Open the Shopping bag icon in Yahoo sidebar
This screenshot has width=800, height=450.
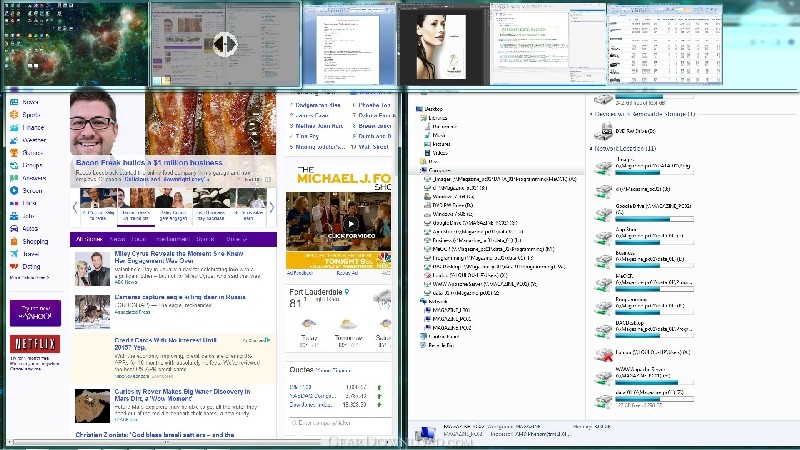(x=14, y=241)
